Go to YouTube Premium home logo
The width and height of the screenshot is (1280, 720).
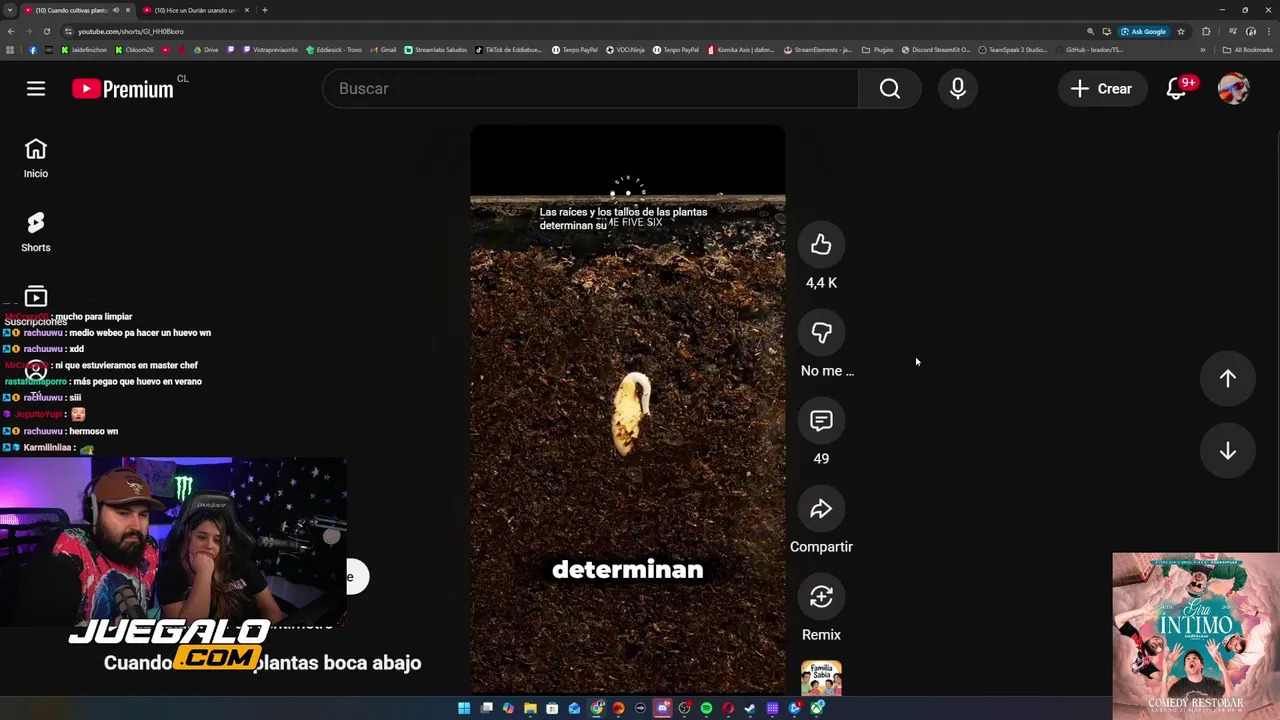[x=123, y=89]
